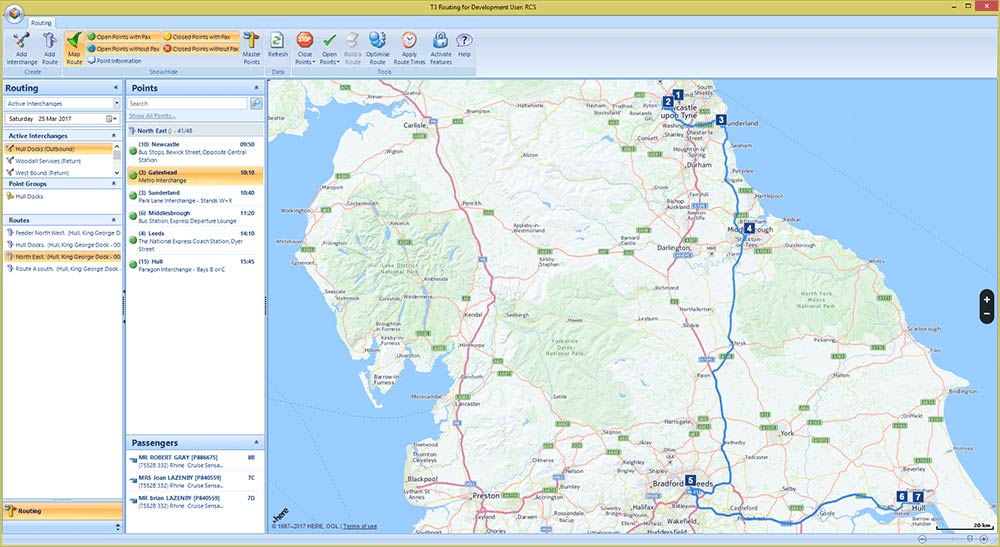
Task: Toggle the Map Route button
Action: point(74,48)
